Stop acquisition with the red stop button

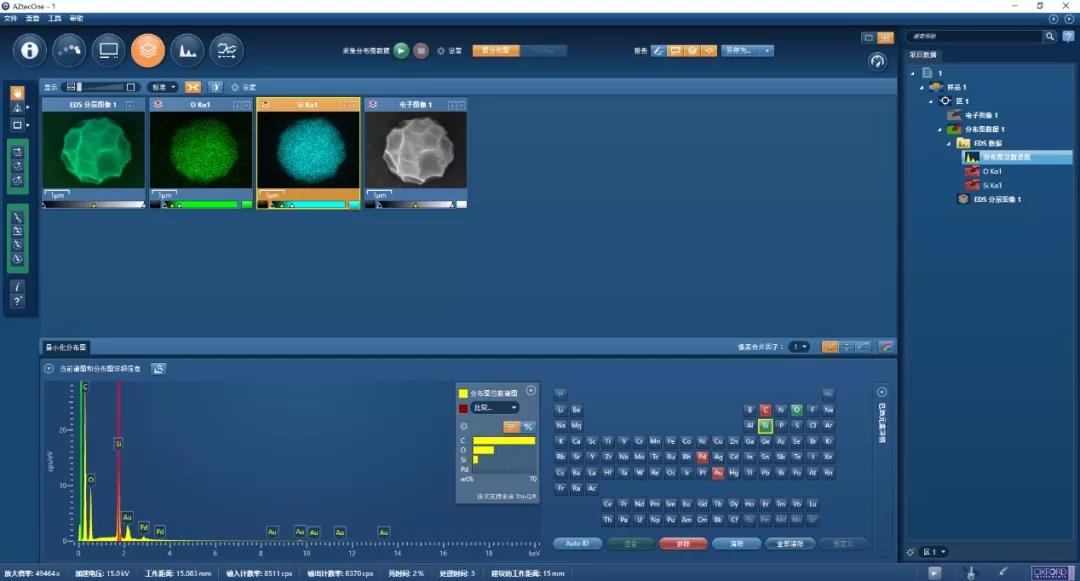click(x=421, y=50)
